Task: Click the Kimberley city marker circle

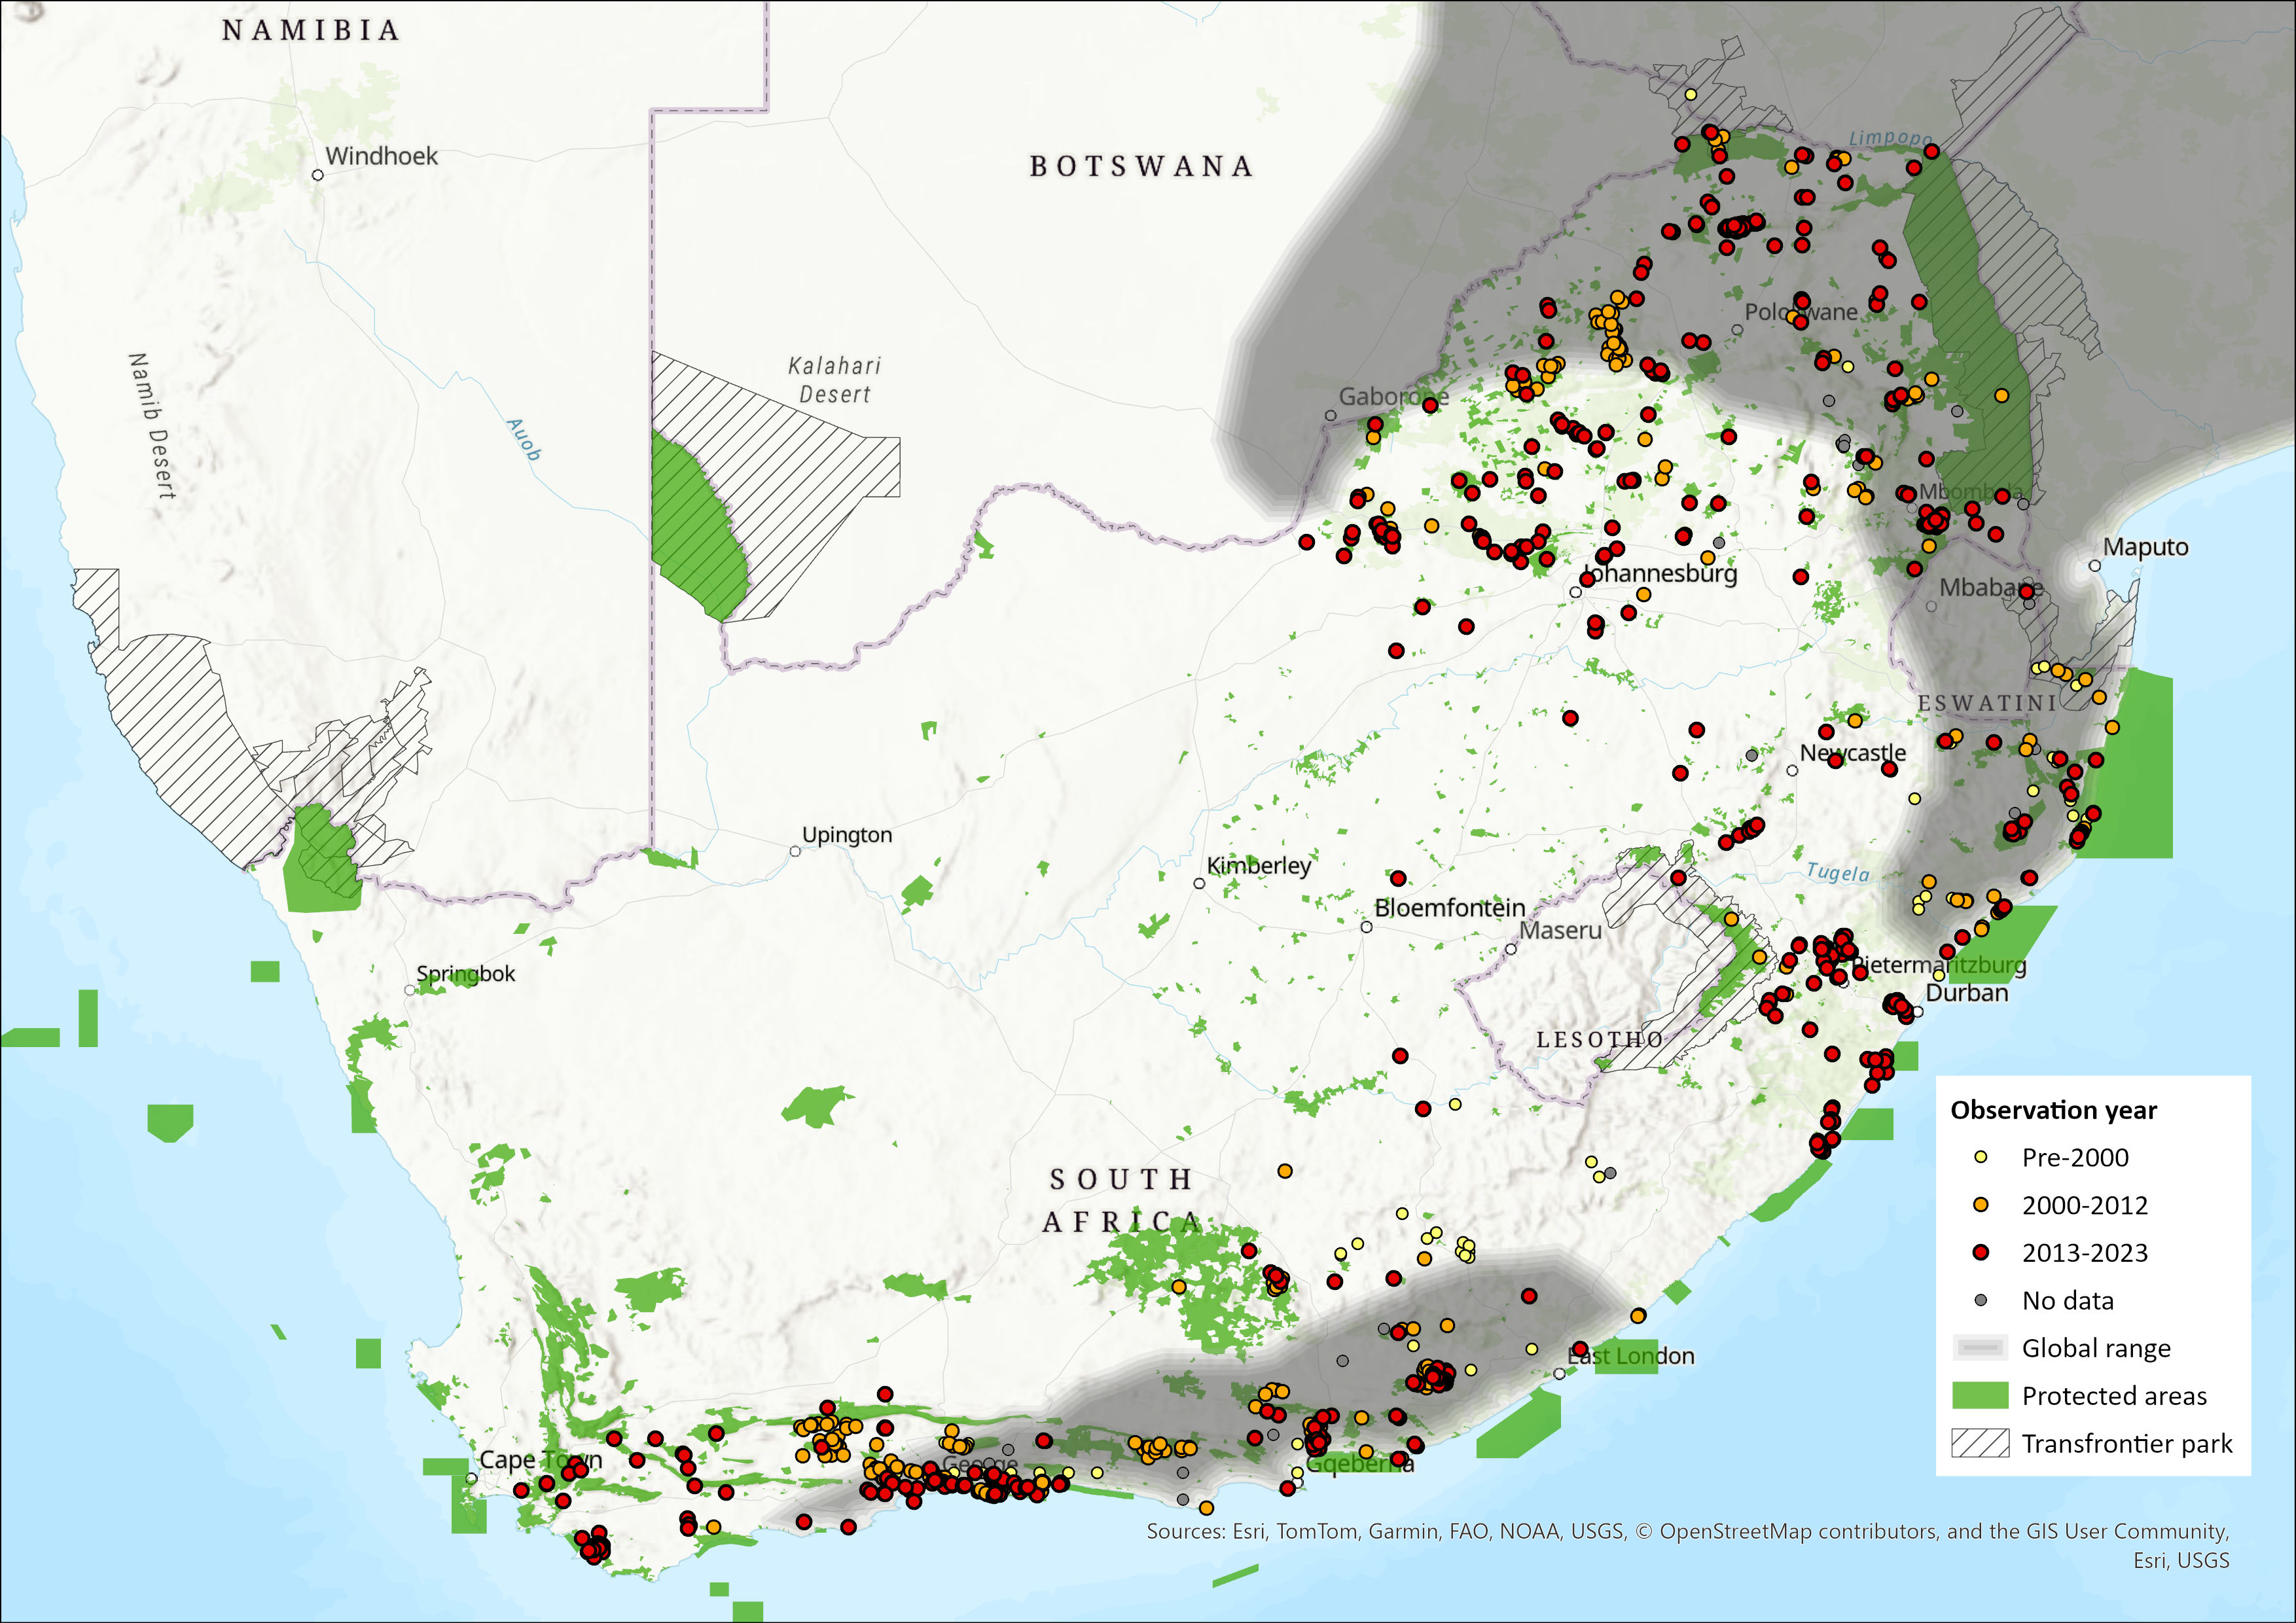Action: click(1199, 883)
